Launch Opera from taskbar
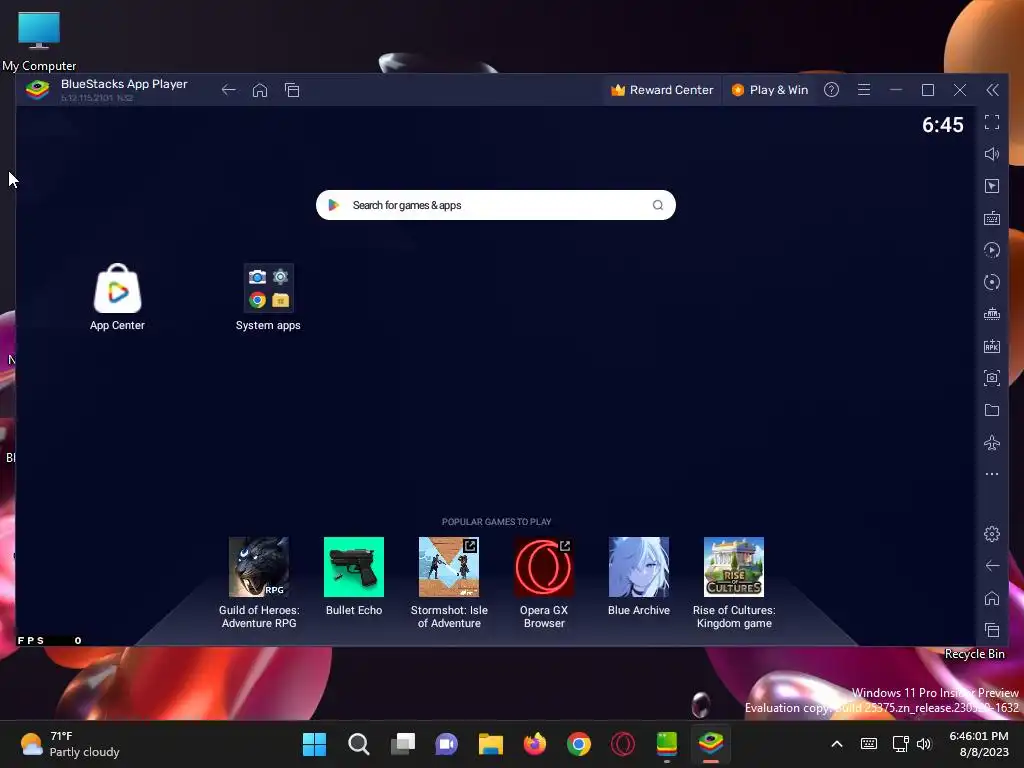This screenshot has width=1024, height=768. 623,744
